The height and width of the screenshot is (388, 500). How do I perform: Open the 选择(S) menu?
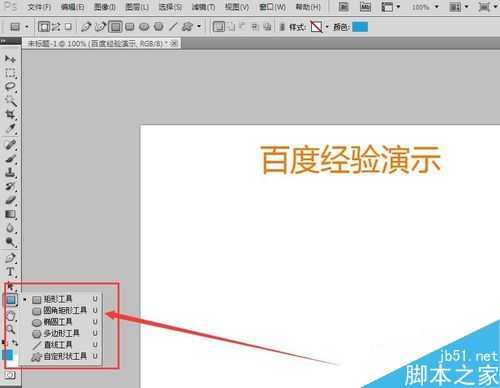[x=170, y=7]
